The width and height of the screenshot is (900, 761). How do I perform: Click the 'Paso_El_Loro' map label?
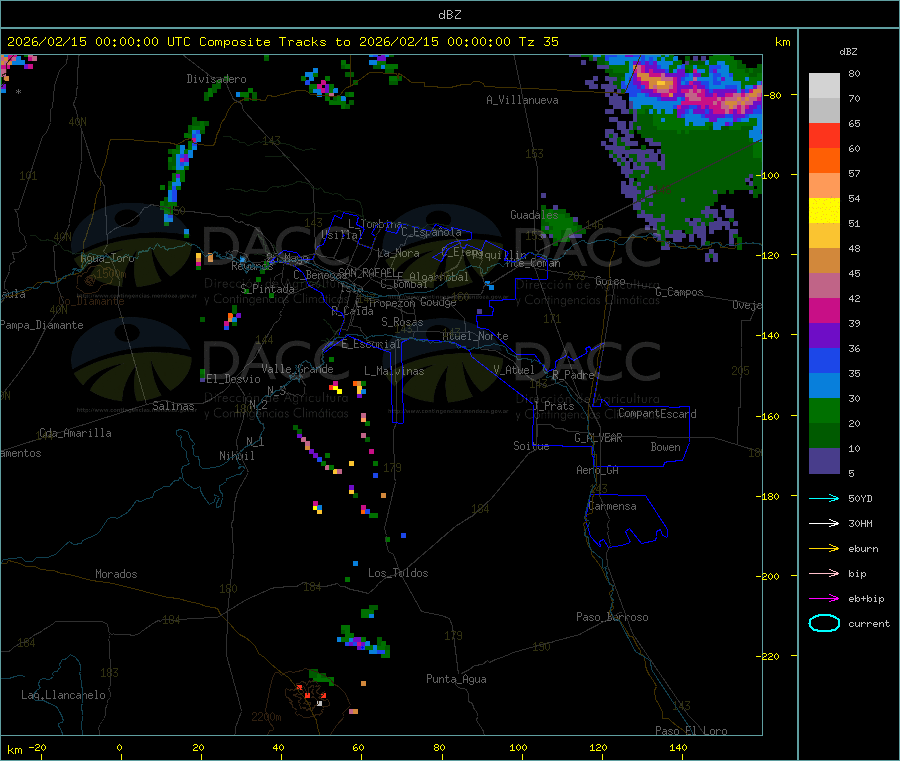point(691,731)
